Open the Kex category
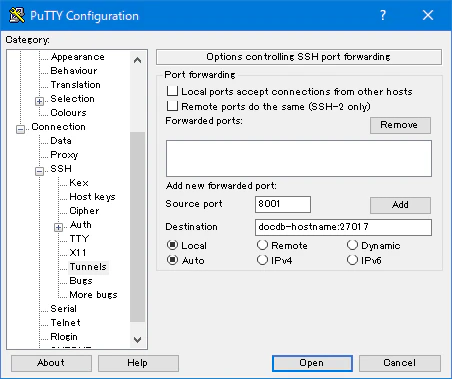The width and height of the screenshot is (452, 379). tap(79, 183)
